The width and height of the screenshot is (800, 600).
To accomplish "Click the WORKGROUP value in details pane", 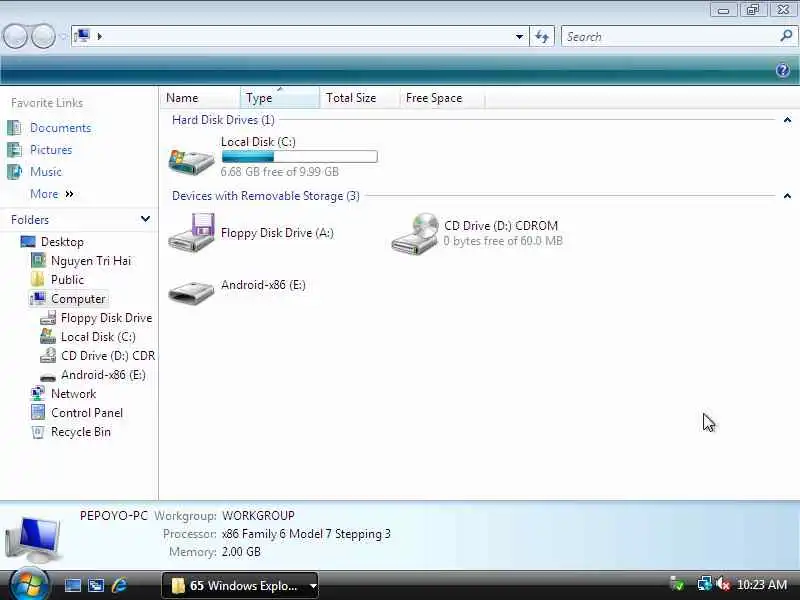I will 258,516.
